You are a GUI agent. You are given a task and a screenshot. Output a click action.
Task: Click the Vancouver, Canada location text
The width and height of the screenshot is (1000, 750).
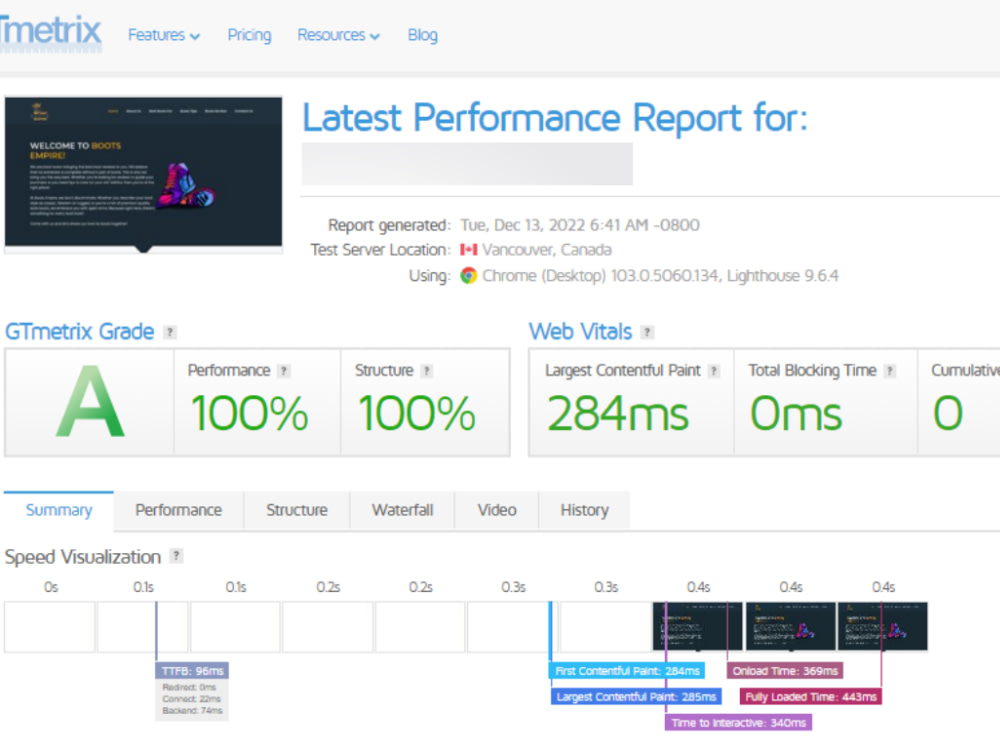[x=547, y=249]
